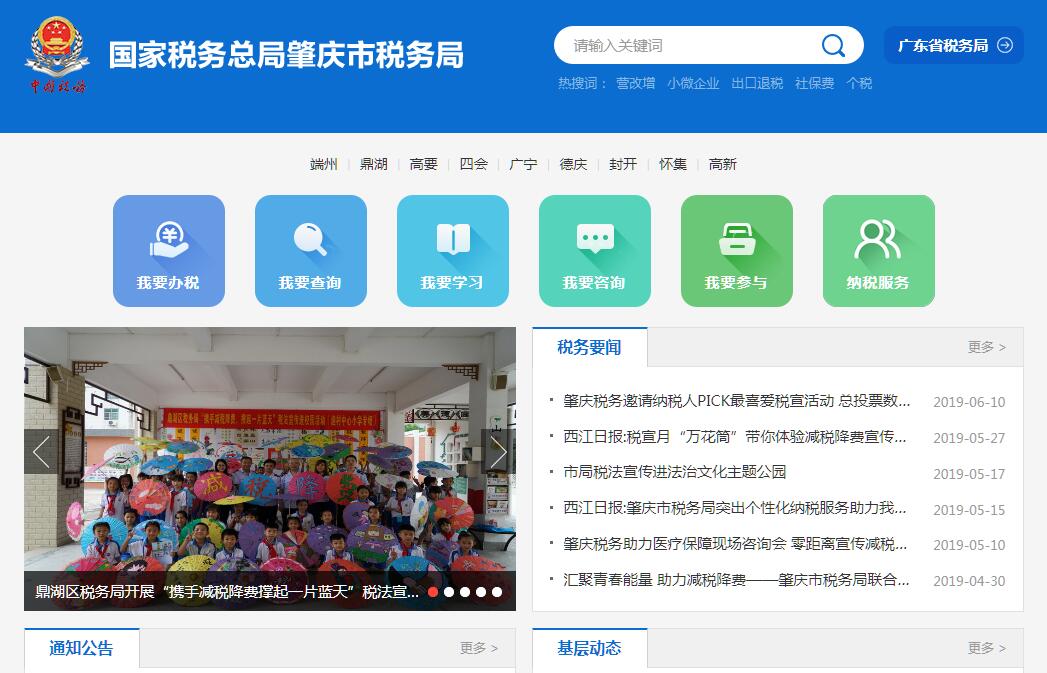This screenshot has height=673, width=1047.
Task: Click into the keyword search field
Action: point(688,45)
